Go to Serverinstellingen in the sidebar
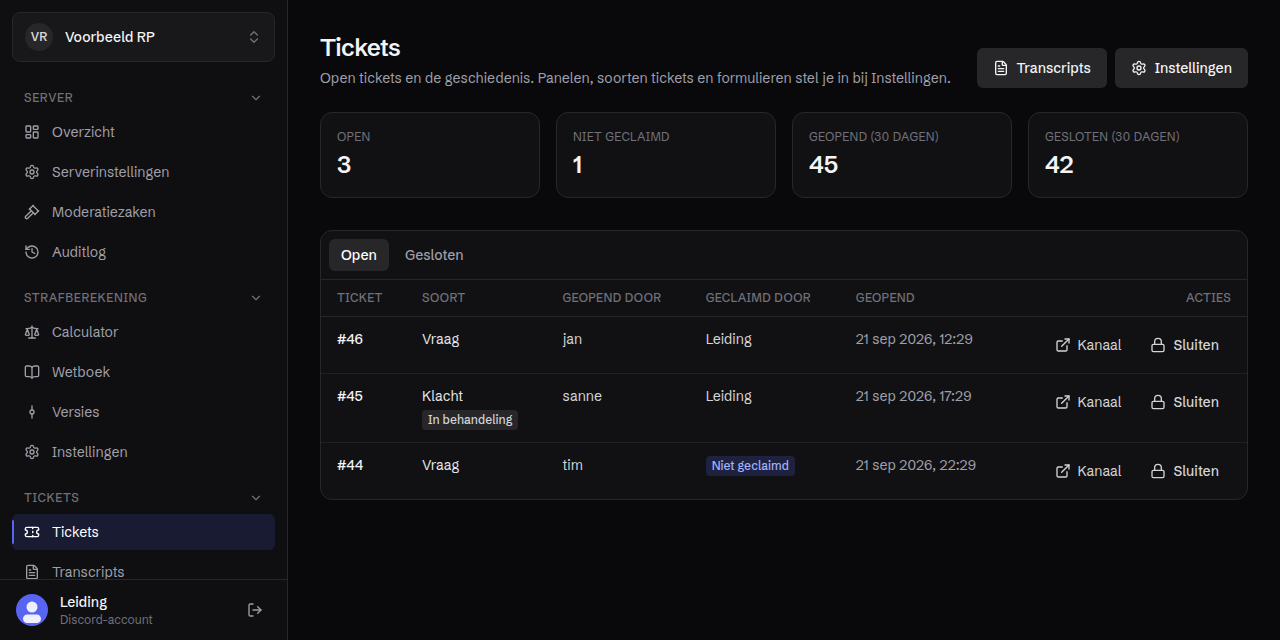The width and height of the screenshot is (1280, 640). (x=143, y=172)
